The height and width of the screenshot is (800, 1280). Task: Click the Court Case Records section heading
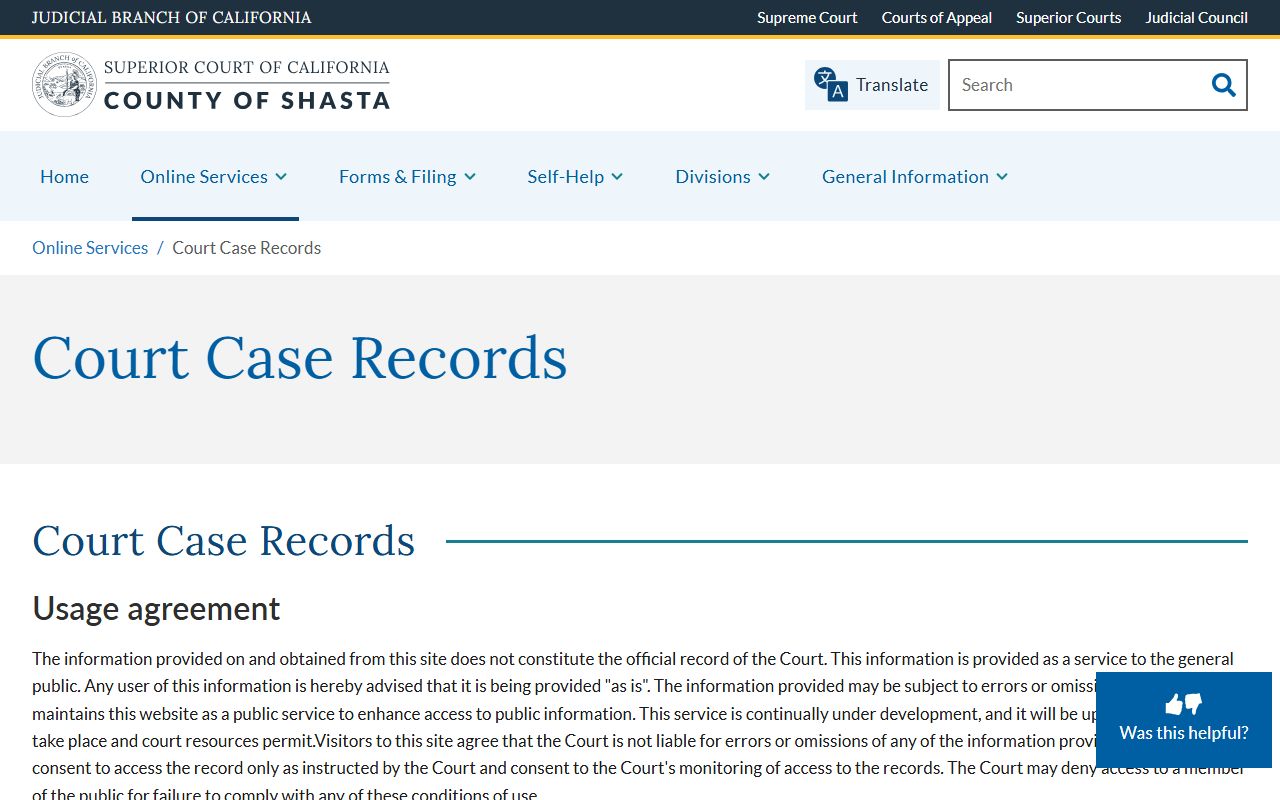tap(223, 541)
